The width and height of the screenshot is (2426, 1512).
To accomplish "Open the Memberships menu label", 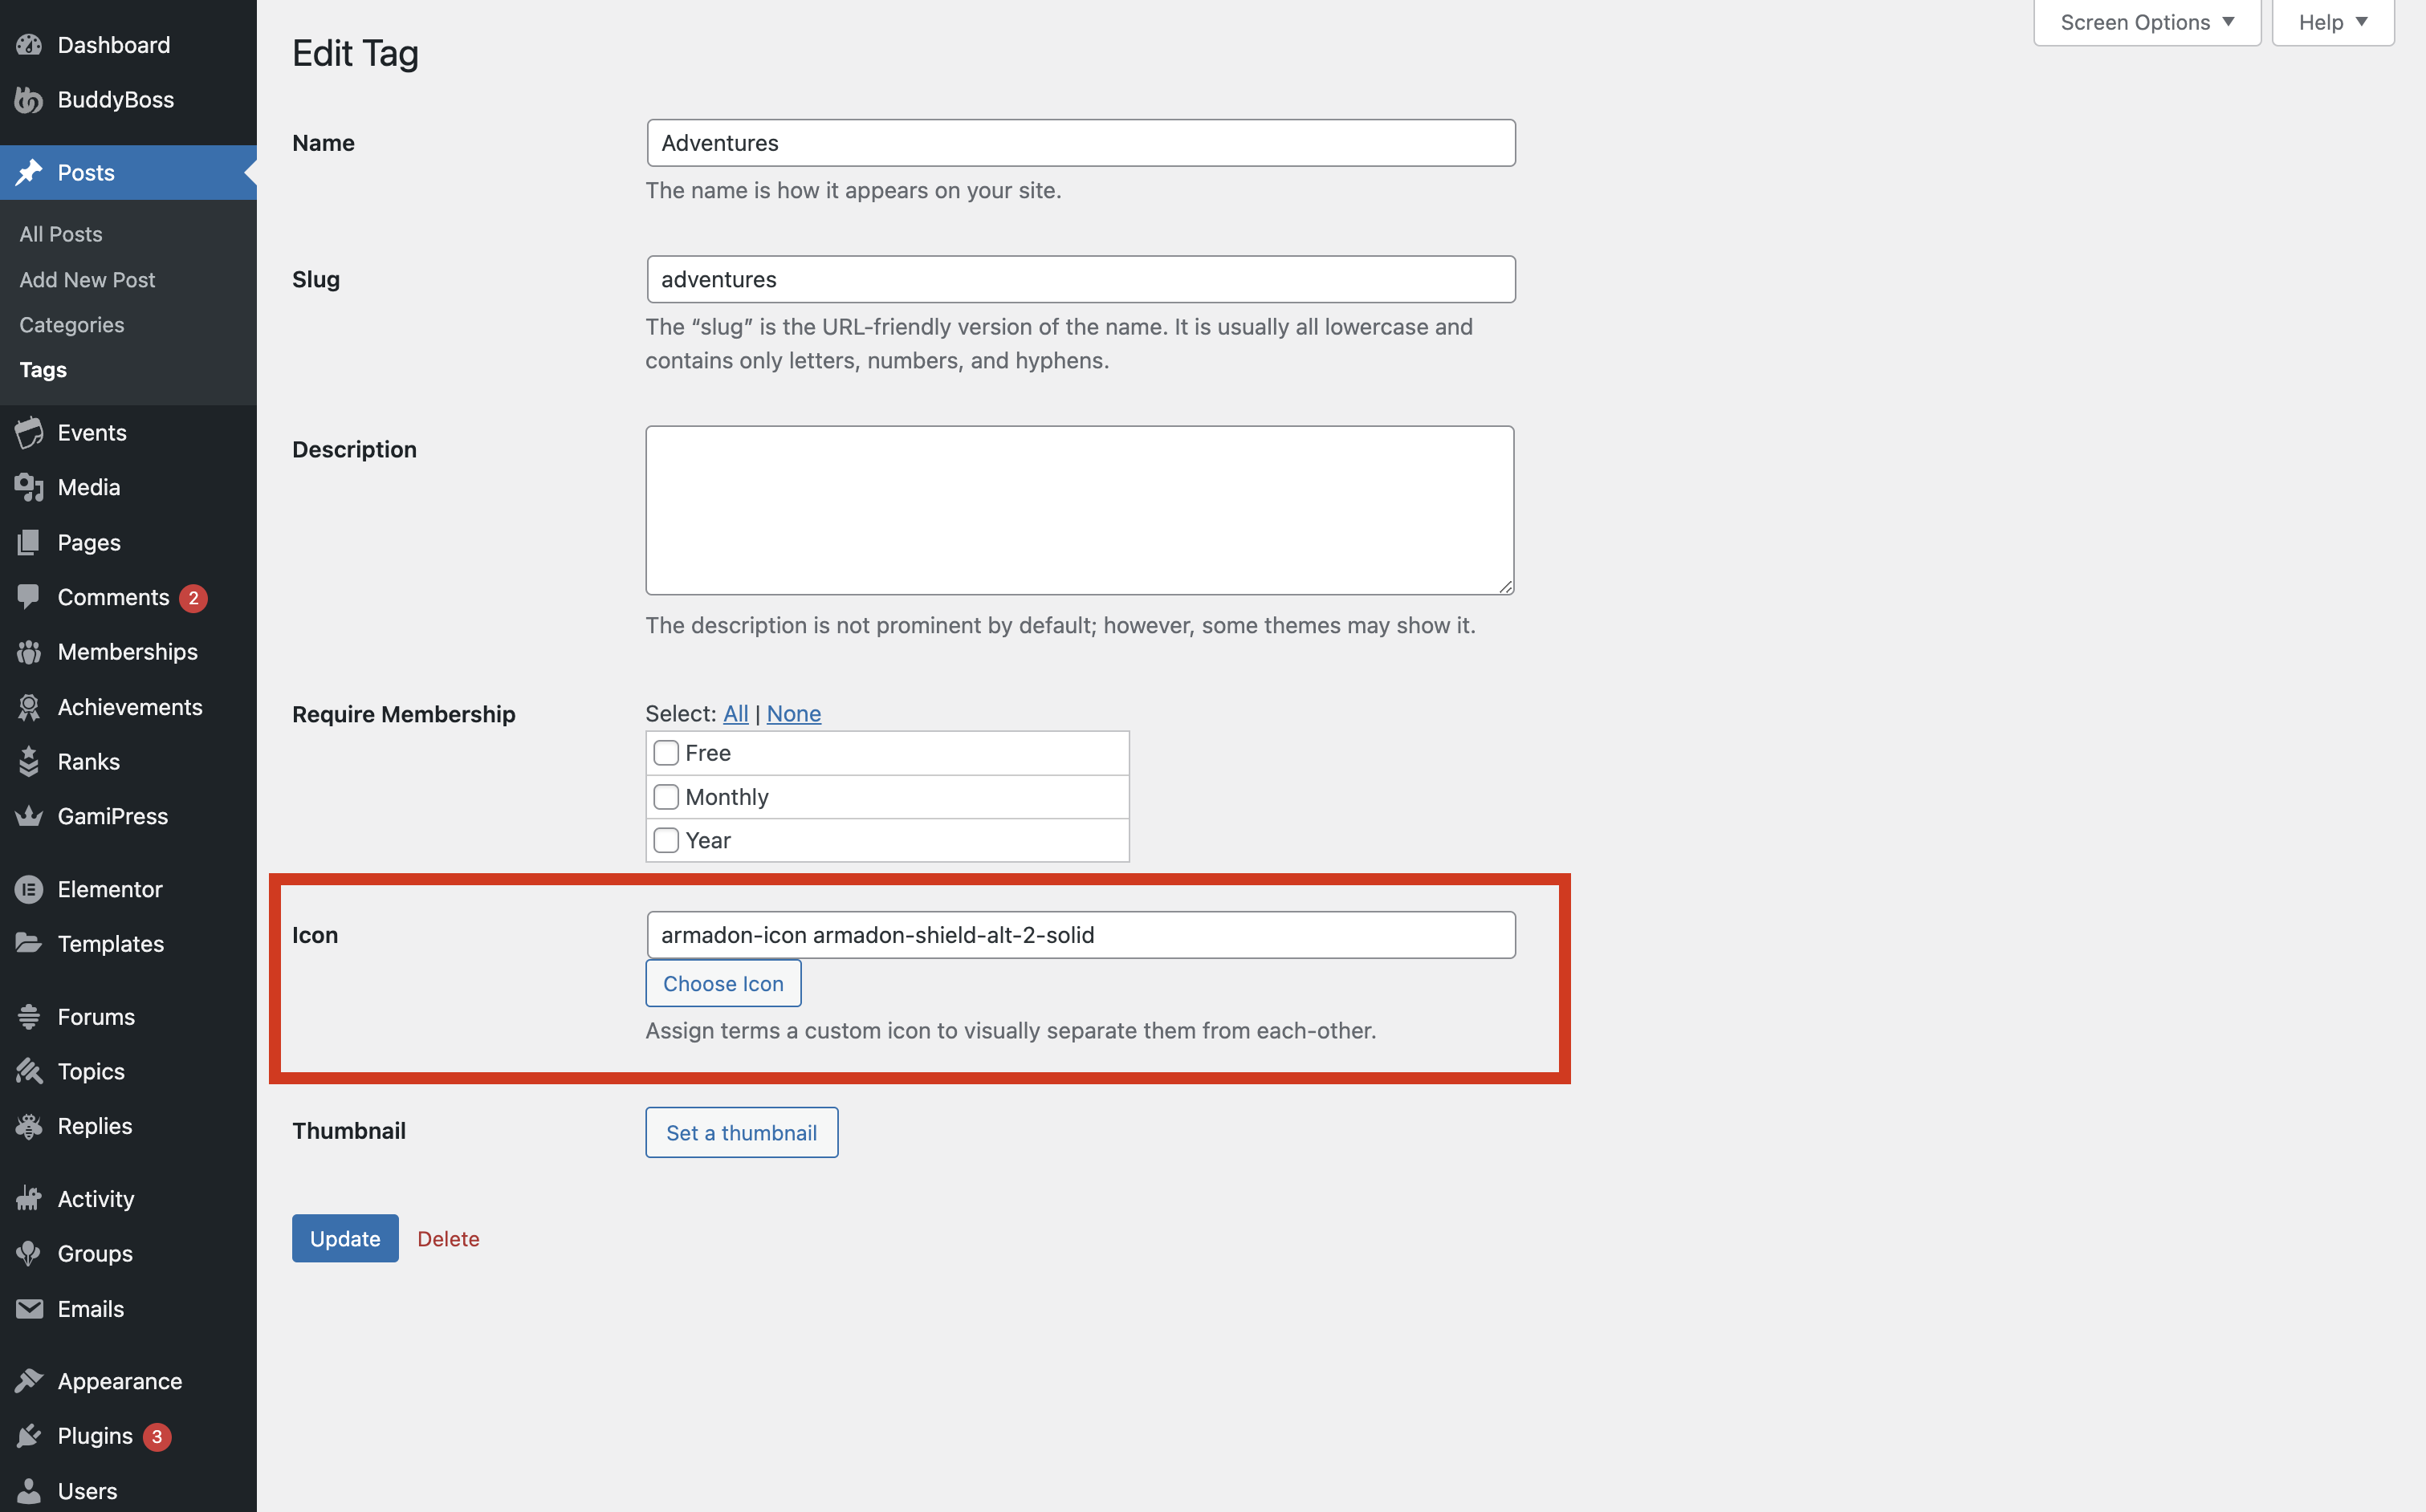I will click(128, 652).
